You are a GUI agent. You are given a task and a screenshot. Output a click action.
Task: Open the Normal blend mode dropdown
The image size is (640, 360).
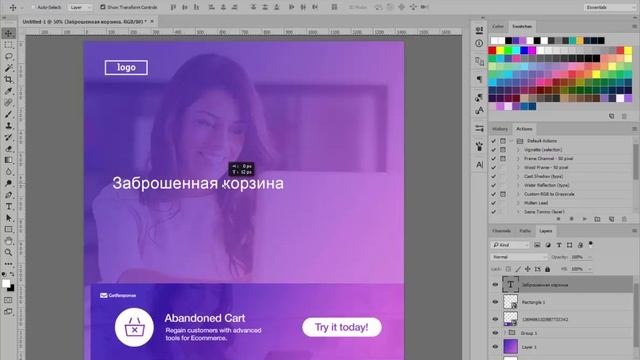519,257
